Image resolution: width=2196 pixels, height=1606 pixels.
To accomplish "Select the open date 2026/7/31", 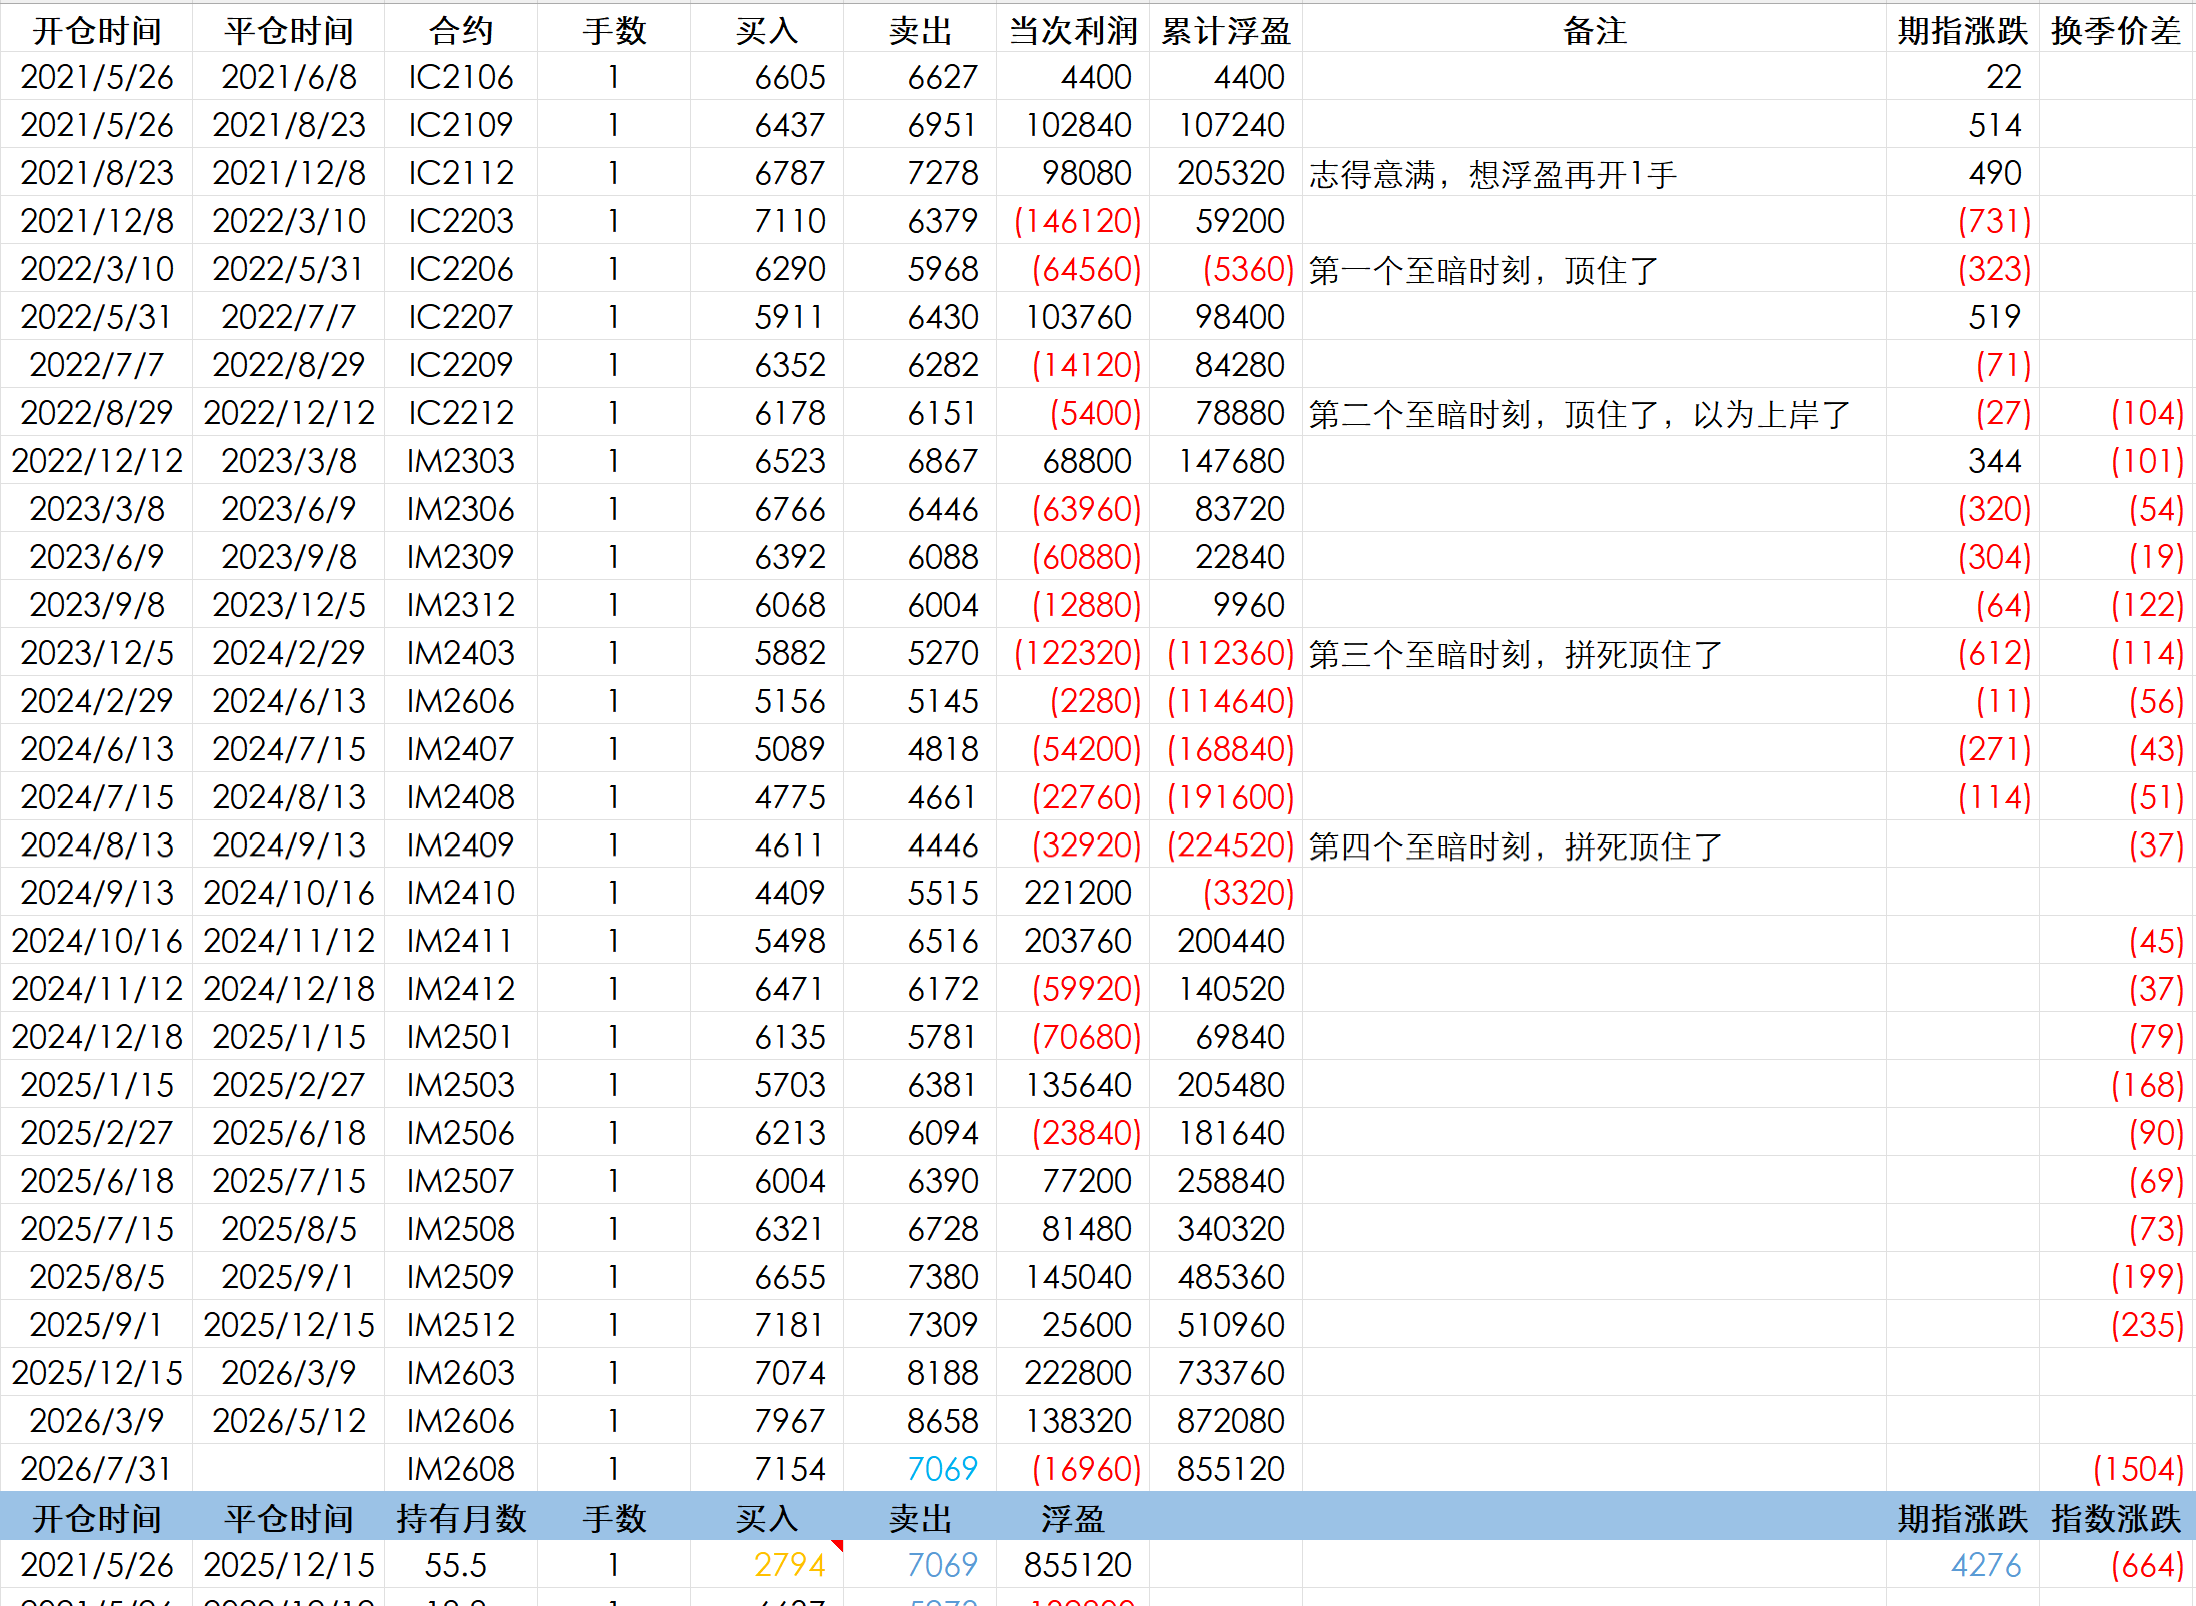I will [x=97, y=1469].
